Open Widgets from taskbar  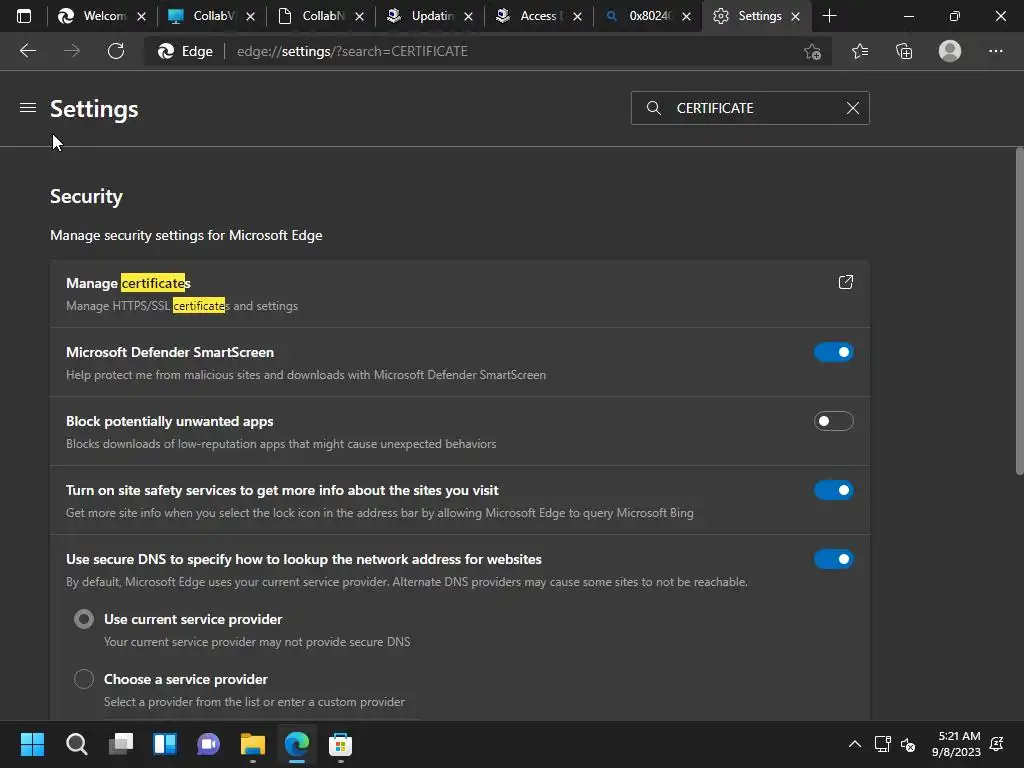[165, 744]
